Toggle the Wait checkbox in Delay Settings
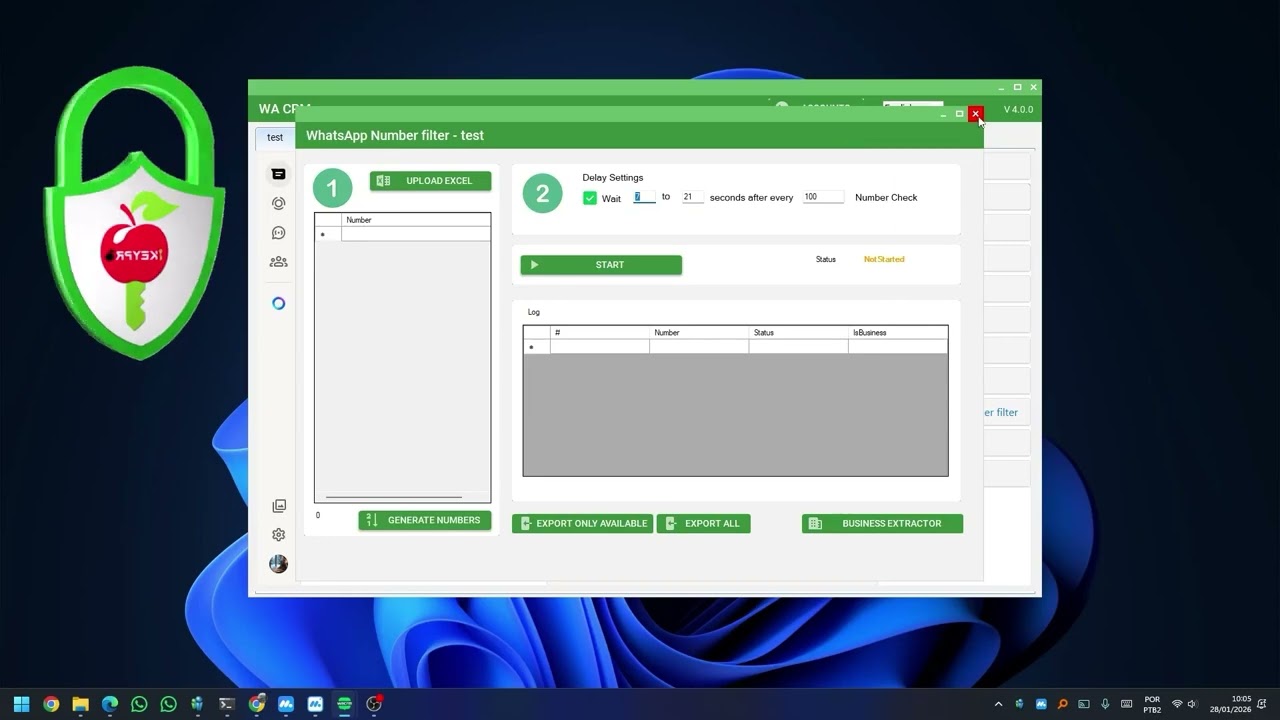 (590, 198)
